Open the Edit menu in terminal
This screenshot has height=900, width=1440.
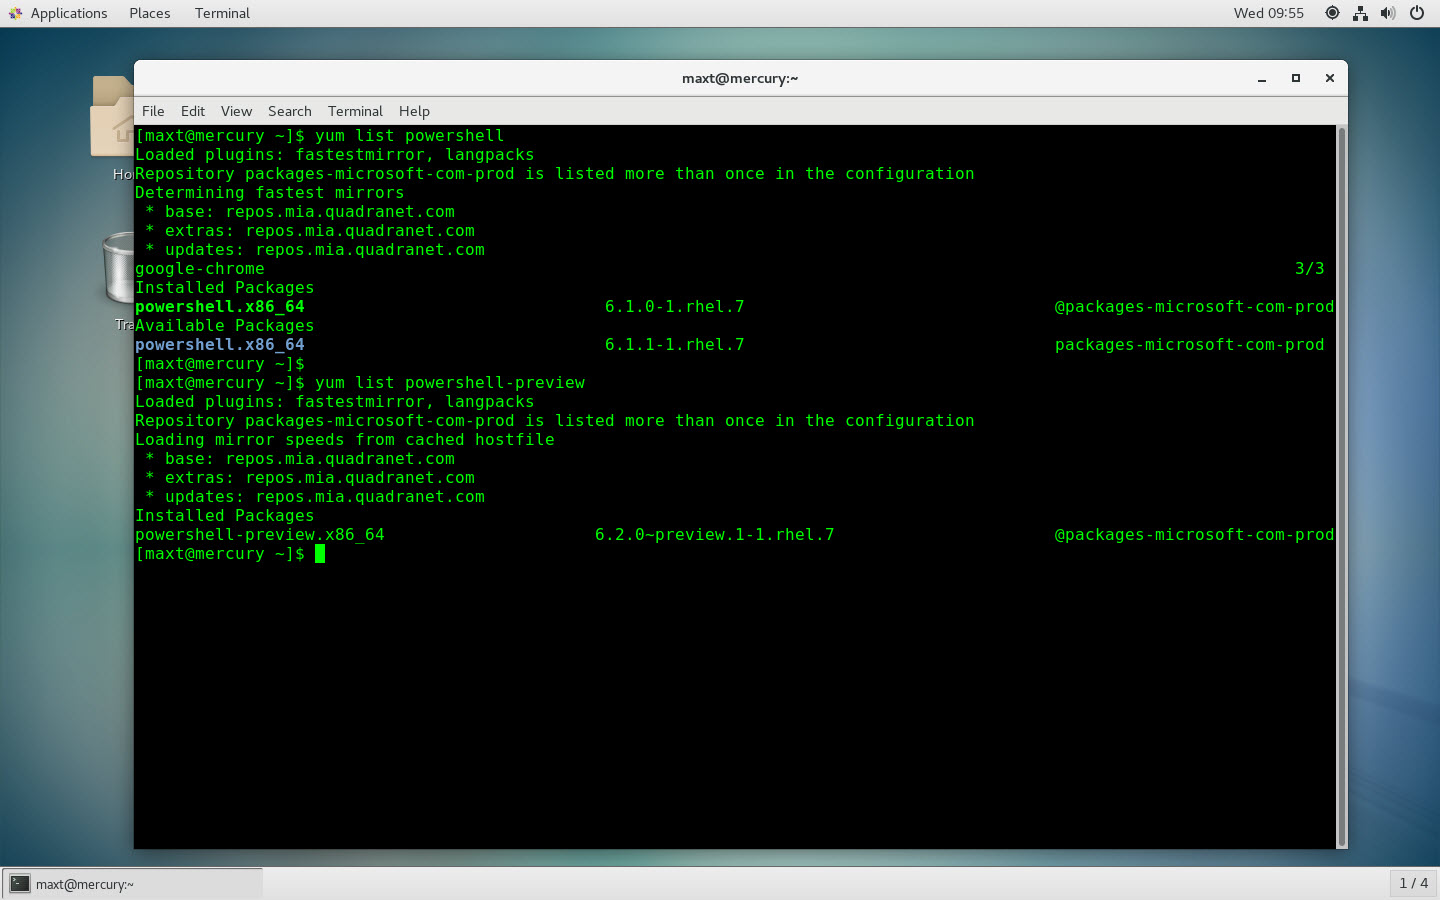[193, 111]
